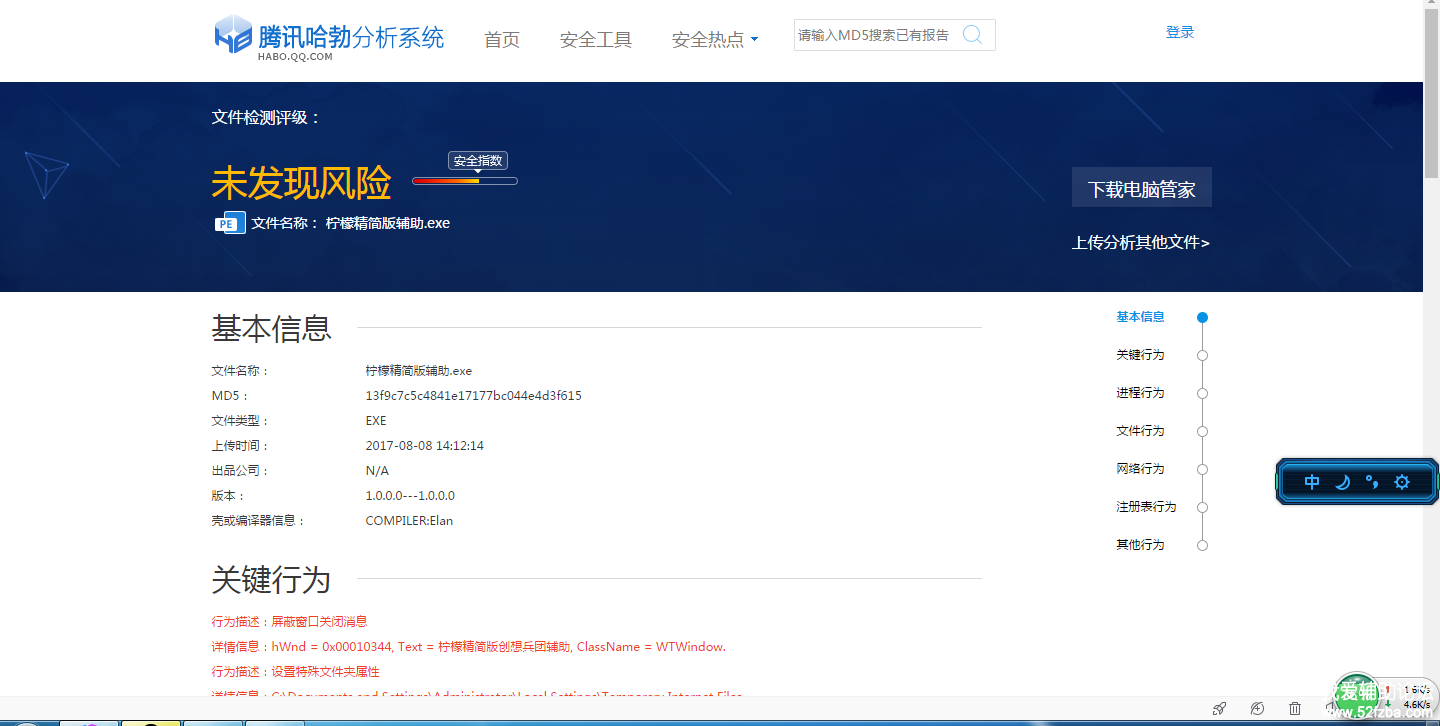Click the circle marker beside 其他行为
This screenshot has height=726, width=1440.
coord(1203,545)
